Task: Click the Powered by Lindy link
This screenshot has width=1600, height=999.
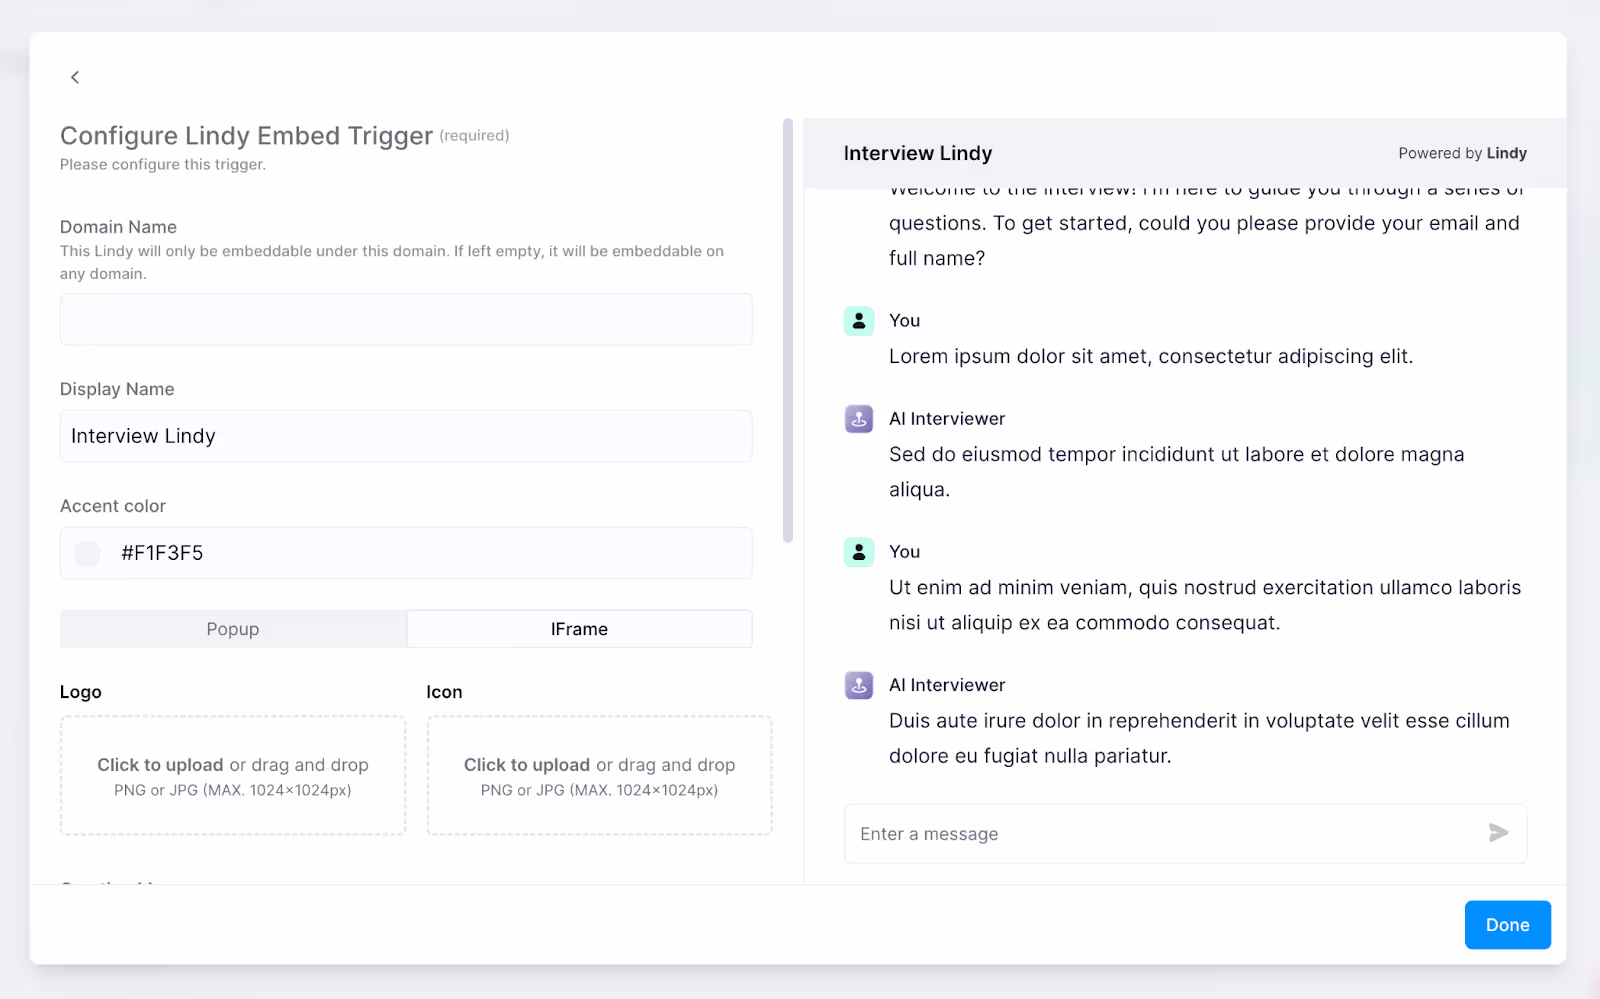Action: pos(1462,153)
